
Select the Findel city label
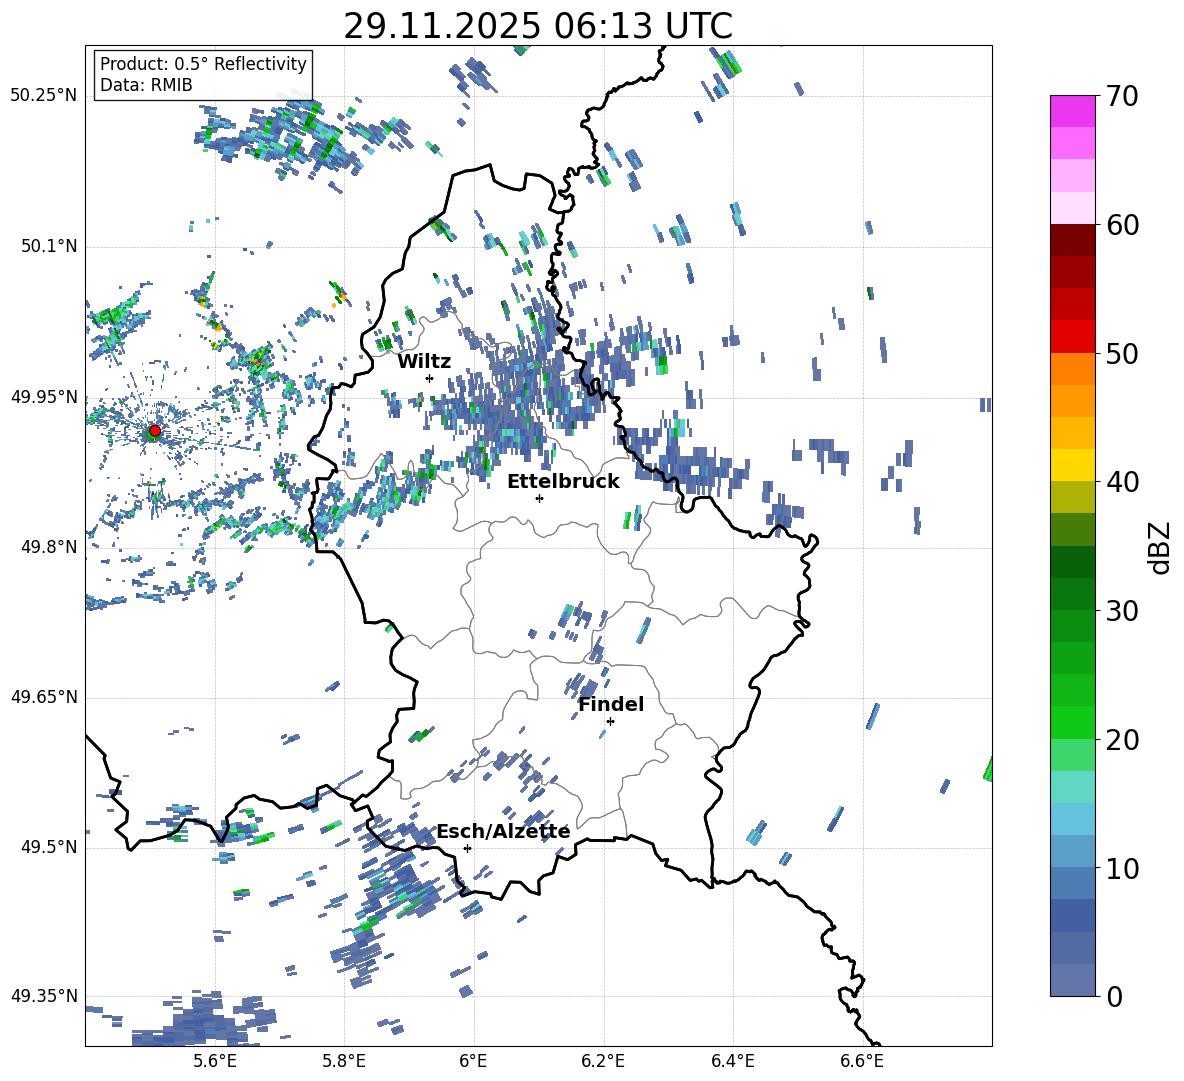click(611, 704)
